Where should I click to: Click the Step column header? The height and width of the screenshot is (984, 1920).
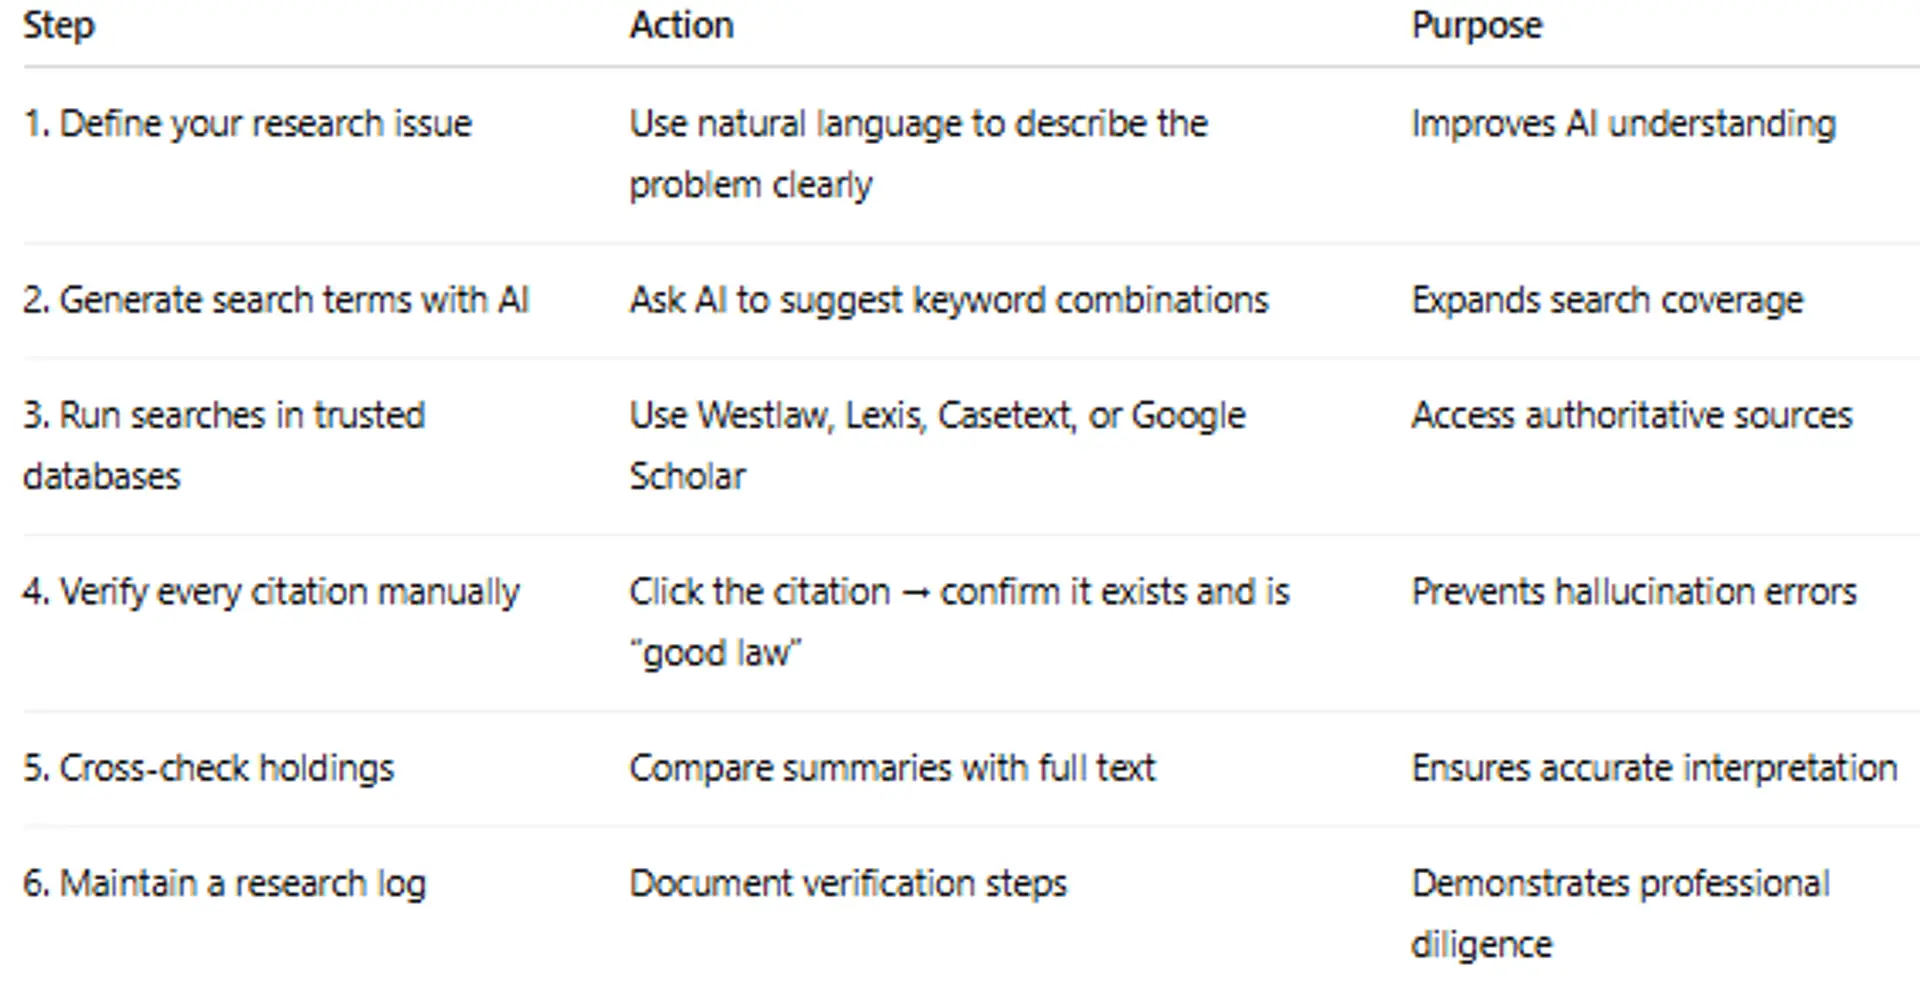pos(59,26)
